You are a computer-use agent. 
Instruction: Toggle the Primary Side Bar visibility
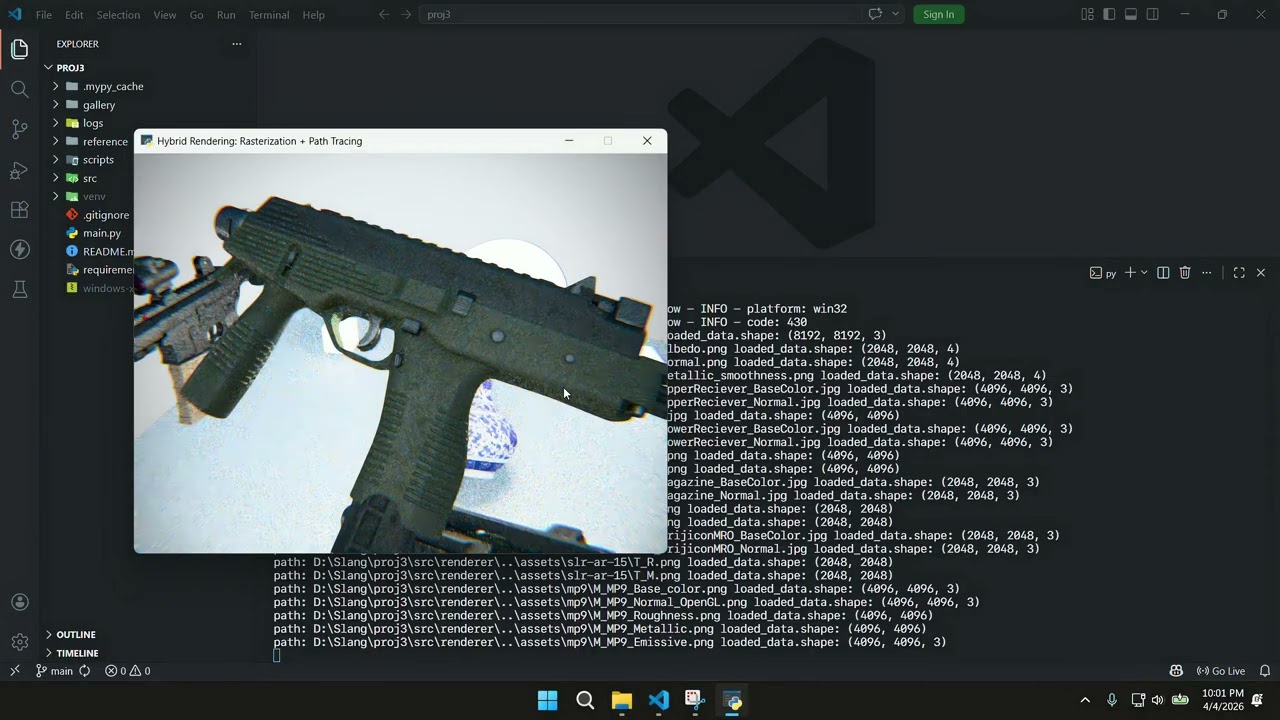click(x=1109, y=14)
